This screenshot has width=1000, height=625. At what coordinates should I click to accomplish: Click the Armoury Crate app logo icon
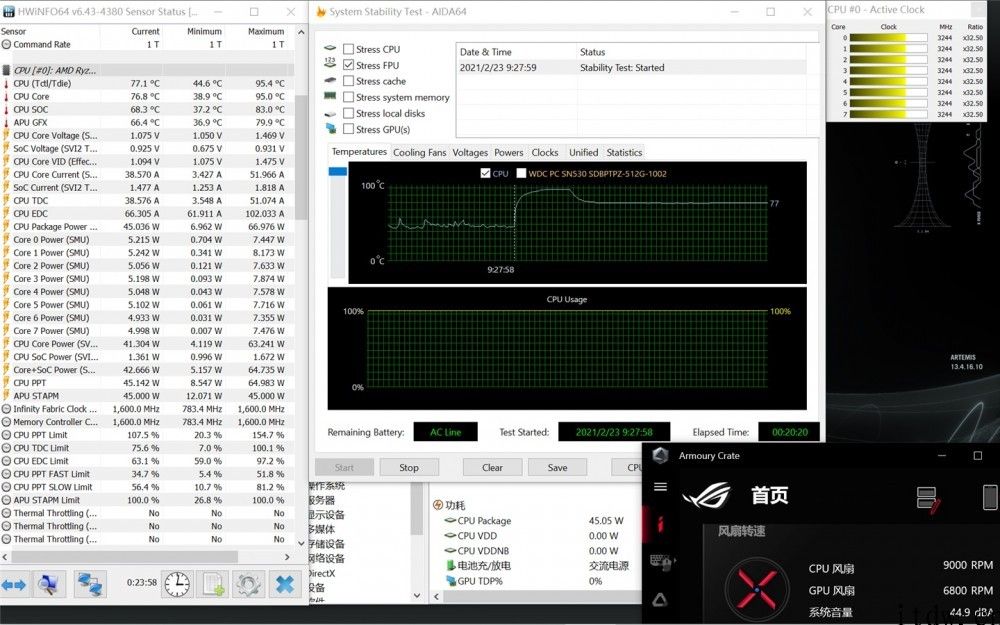[661, 455]
